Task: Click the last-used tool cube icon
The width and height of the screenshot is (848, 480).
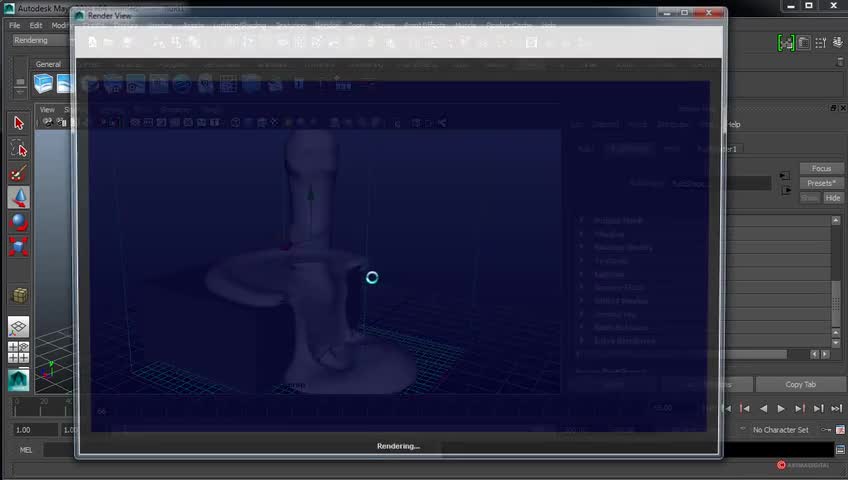Action: [19, 295]
